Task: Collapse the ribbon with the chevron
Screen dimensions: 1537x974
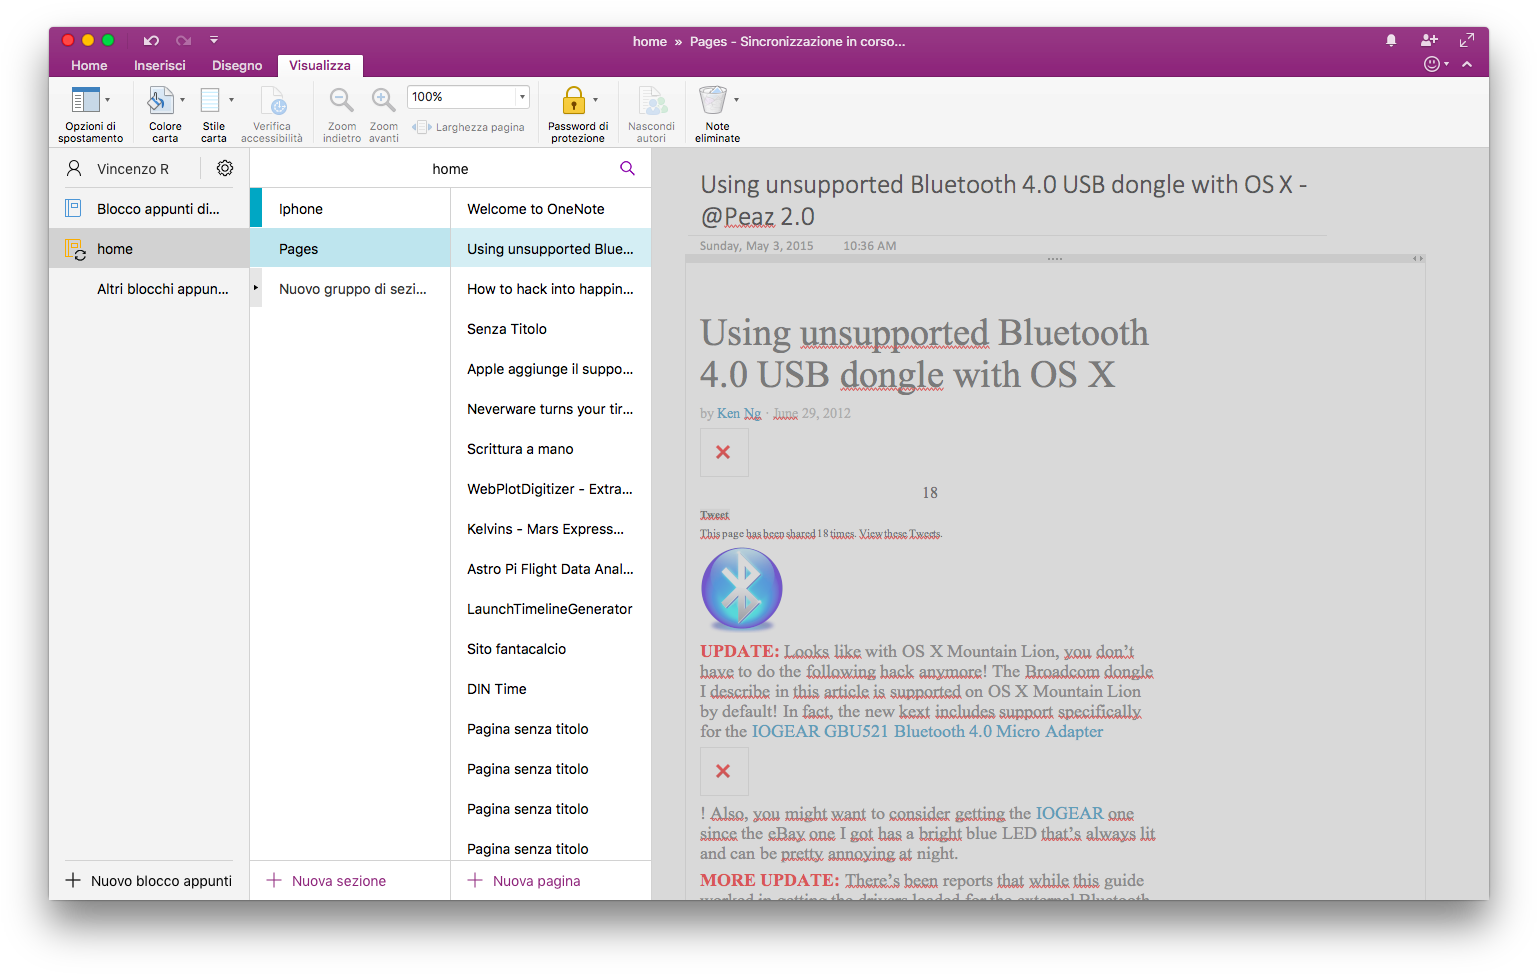Action: click(1467, 64)
